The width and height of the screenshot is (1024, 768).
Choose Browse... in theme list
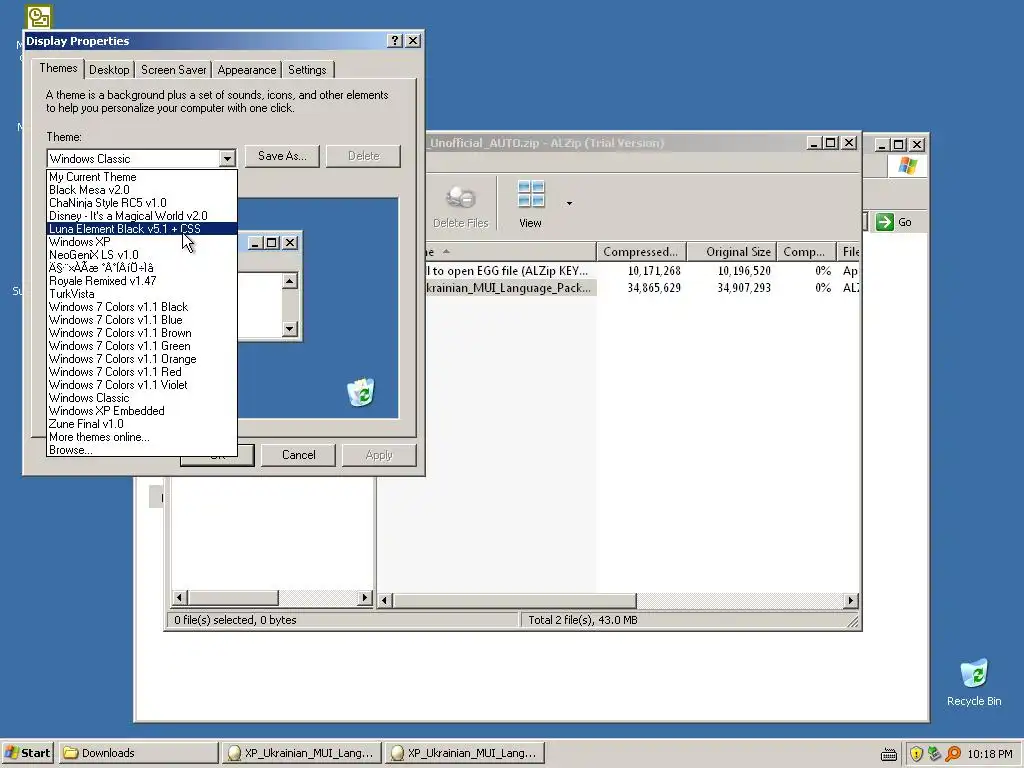click(142, 450)
